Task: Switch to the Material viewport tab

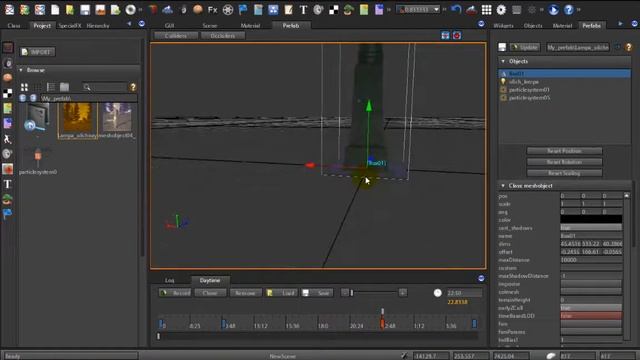Action: 250,25
